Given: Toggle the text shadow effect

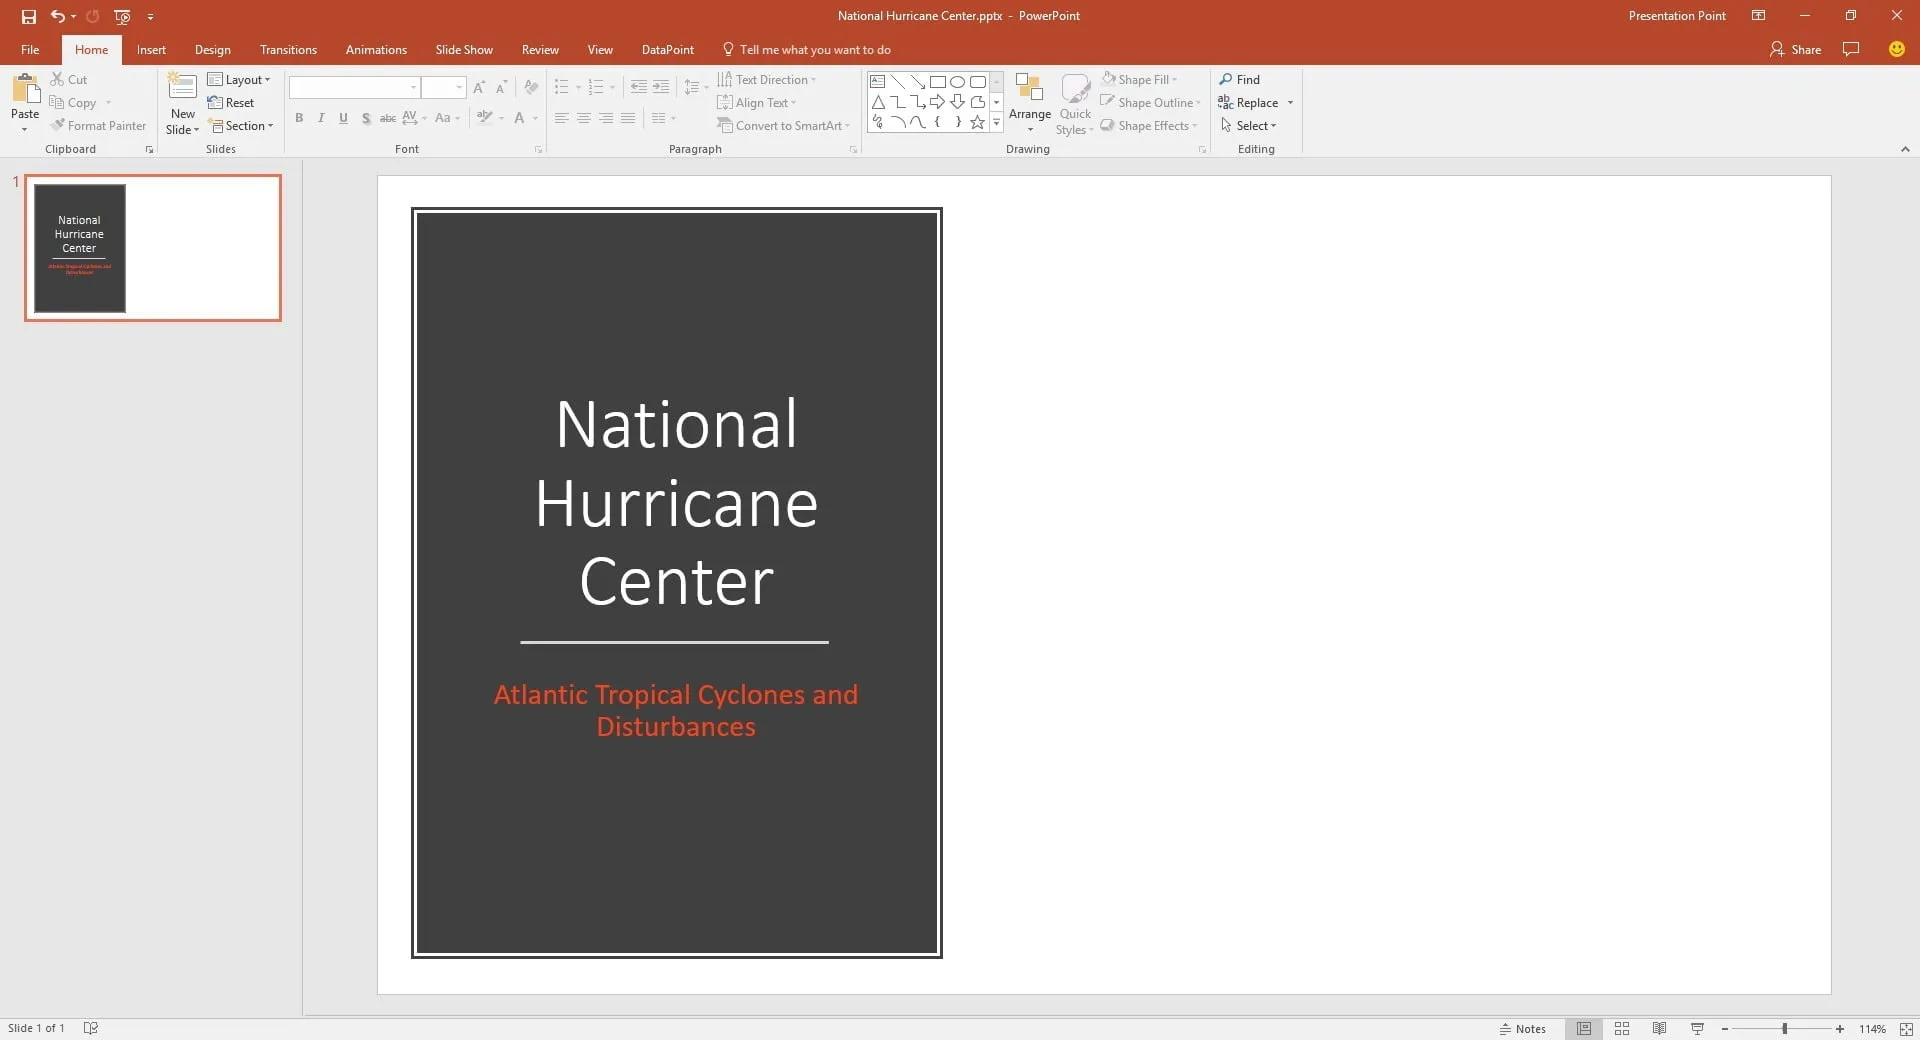Looking at the screenshot, I should (365, 118).
